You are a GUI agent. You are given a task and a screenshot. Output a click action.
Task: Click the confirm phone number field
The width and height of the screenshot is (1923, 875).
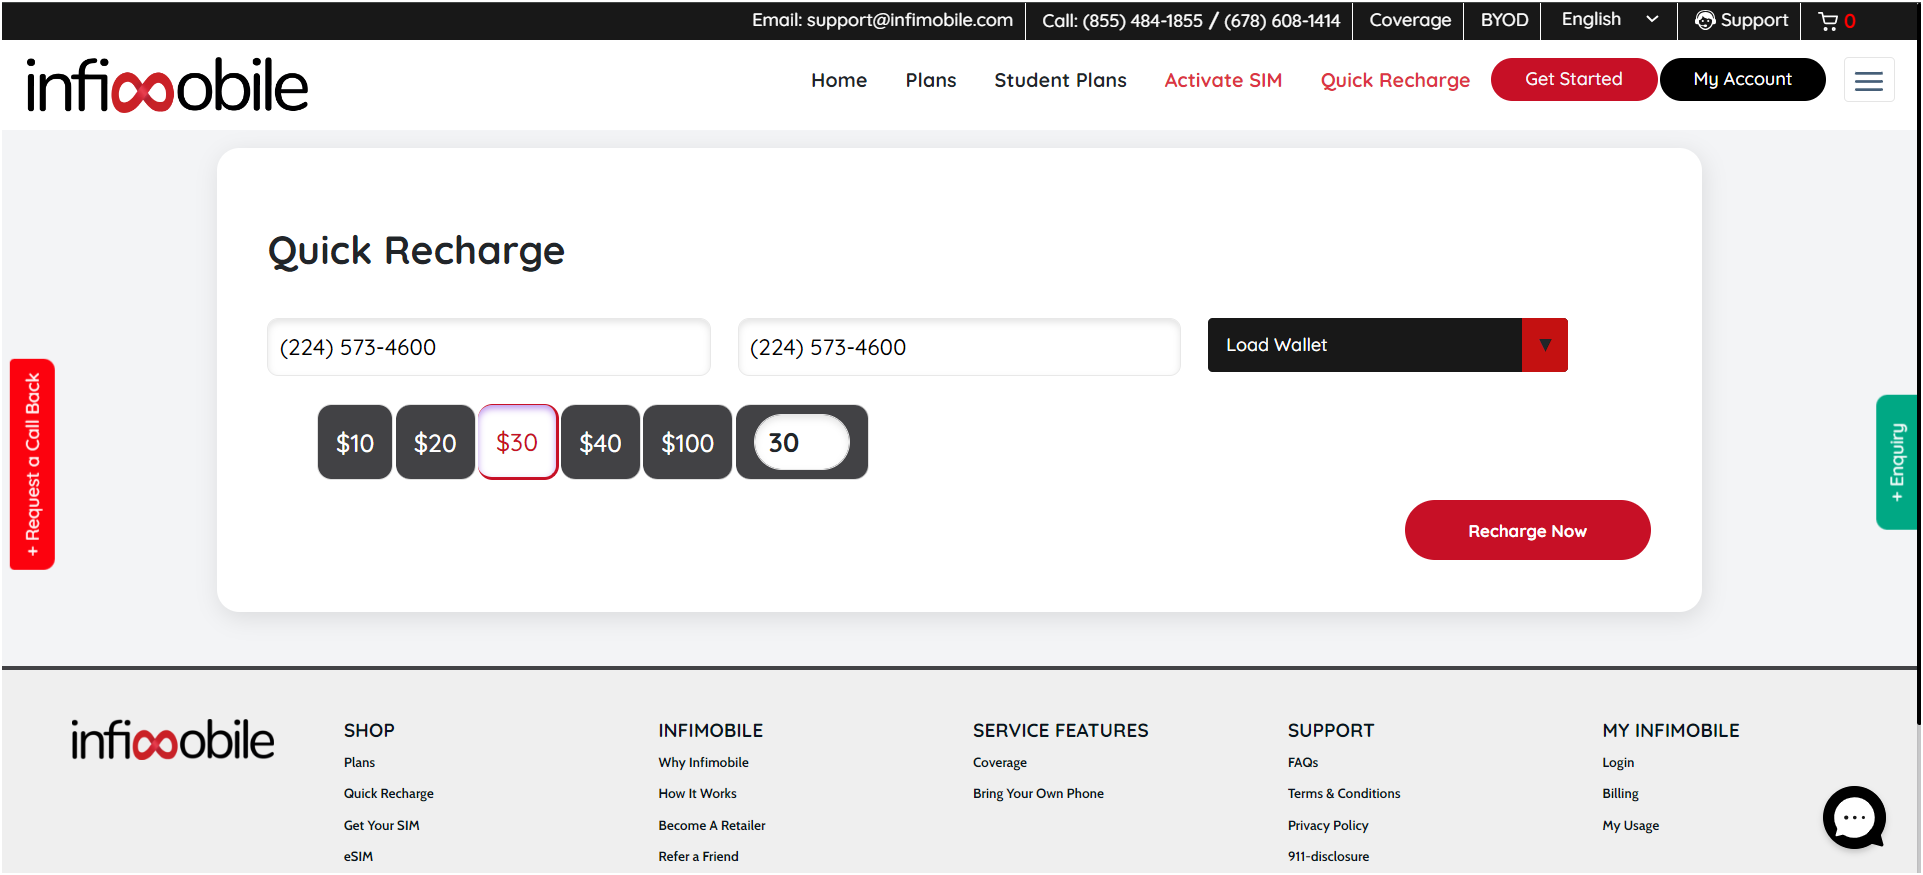click(x=959, y=347)
